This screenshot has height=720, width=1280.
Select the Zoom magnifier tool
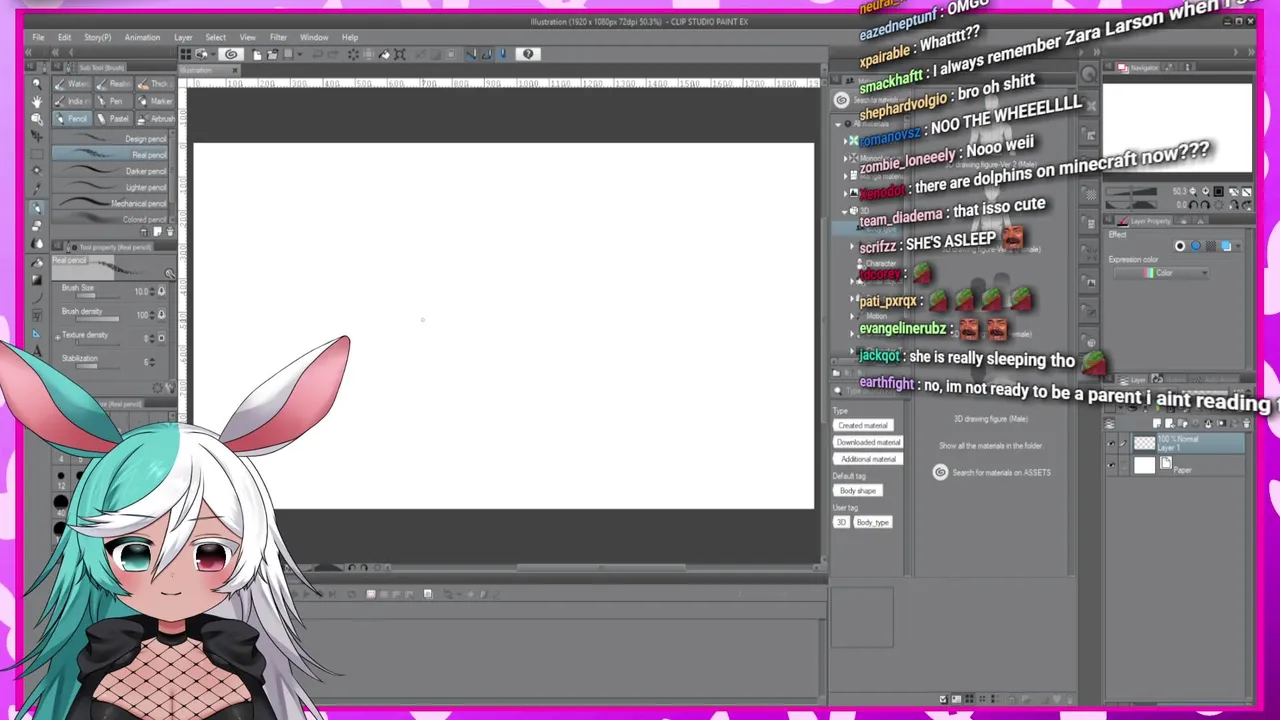[37, 83]
